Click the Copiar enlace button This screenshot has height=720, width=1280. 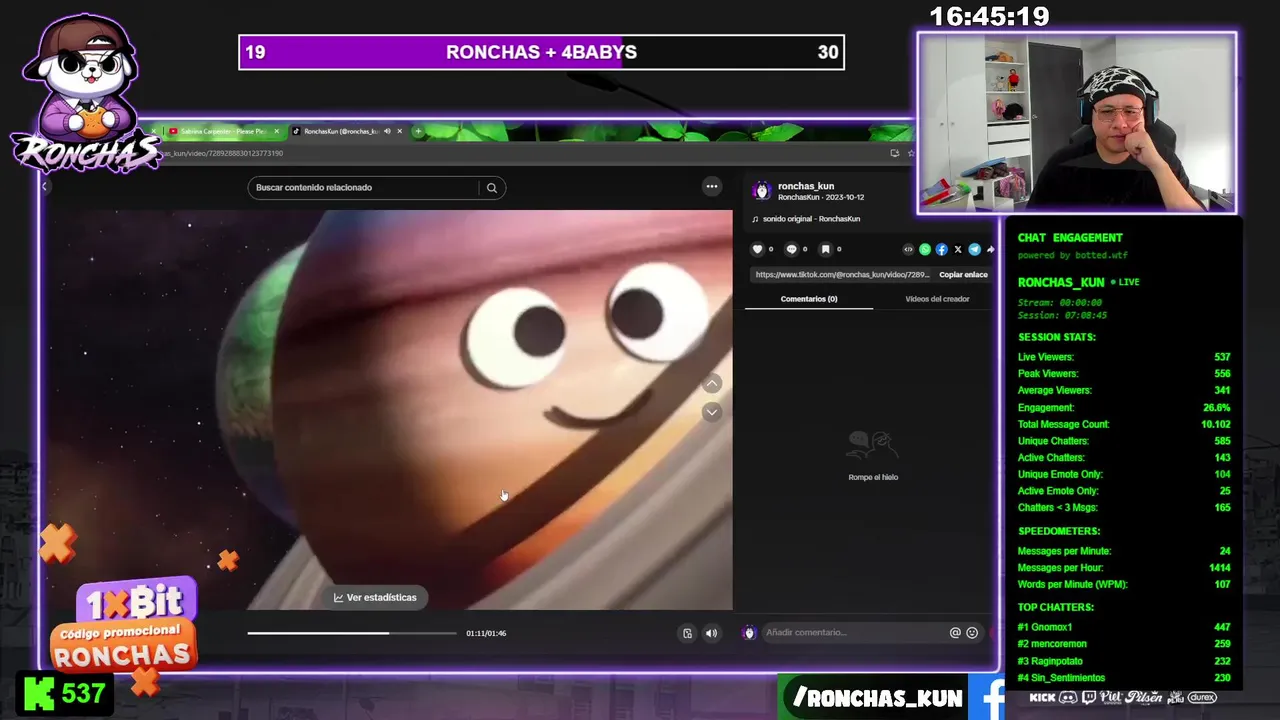pyautogui.click(x=963, y=275)
